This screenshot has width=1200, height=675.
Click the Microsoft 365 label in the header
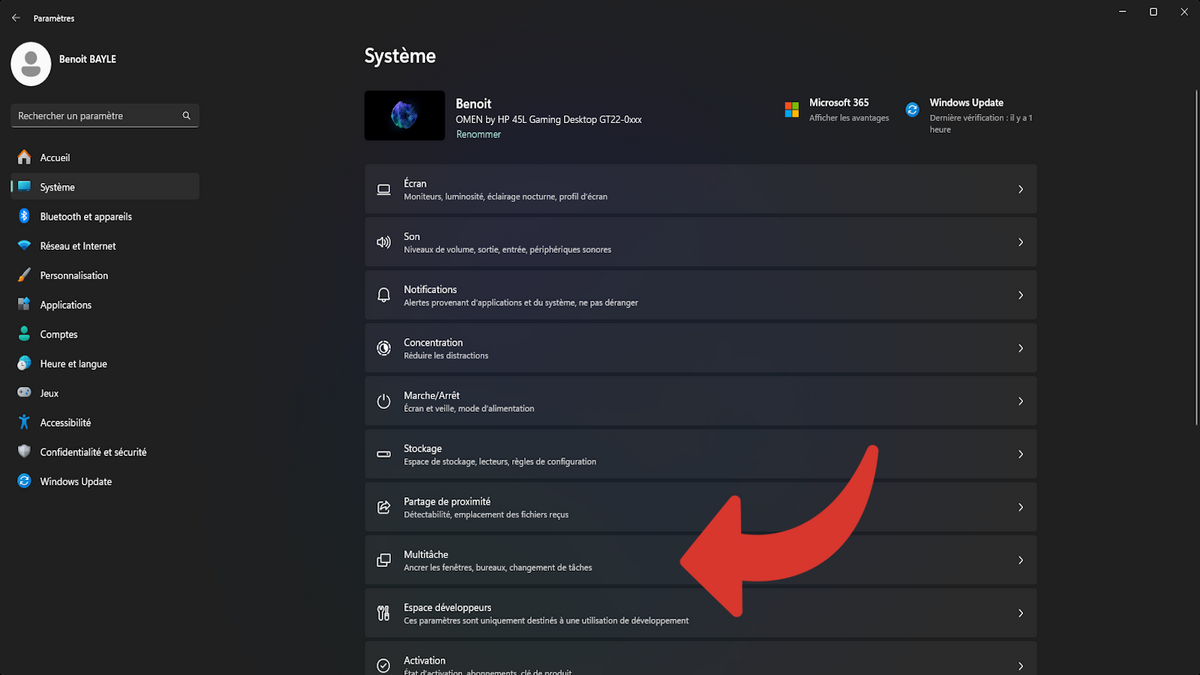coord(839,103)
